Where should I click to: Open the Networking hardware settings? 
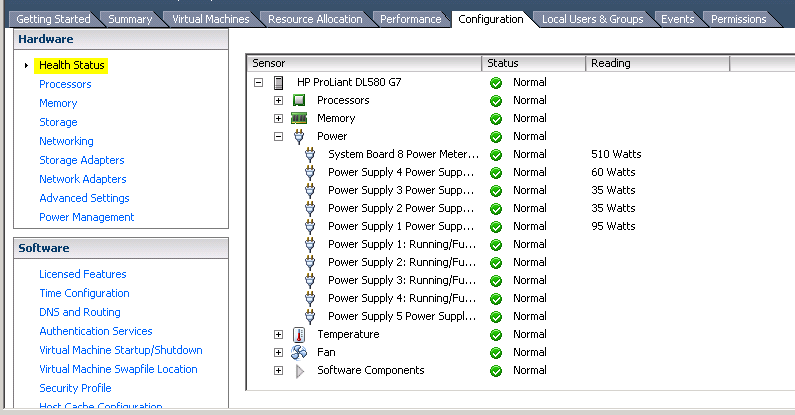(66, 141)
